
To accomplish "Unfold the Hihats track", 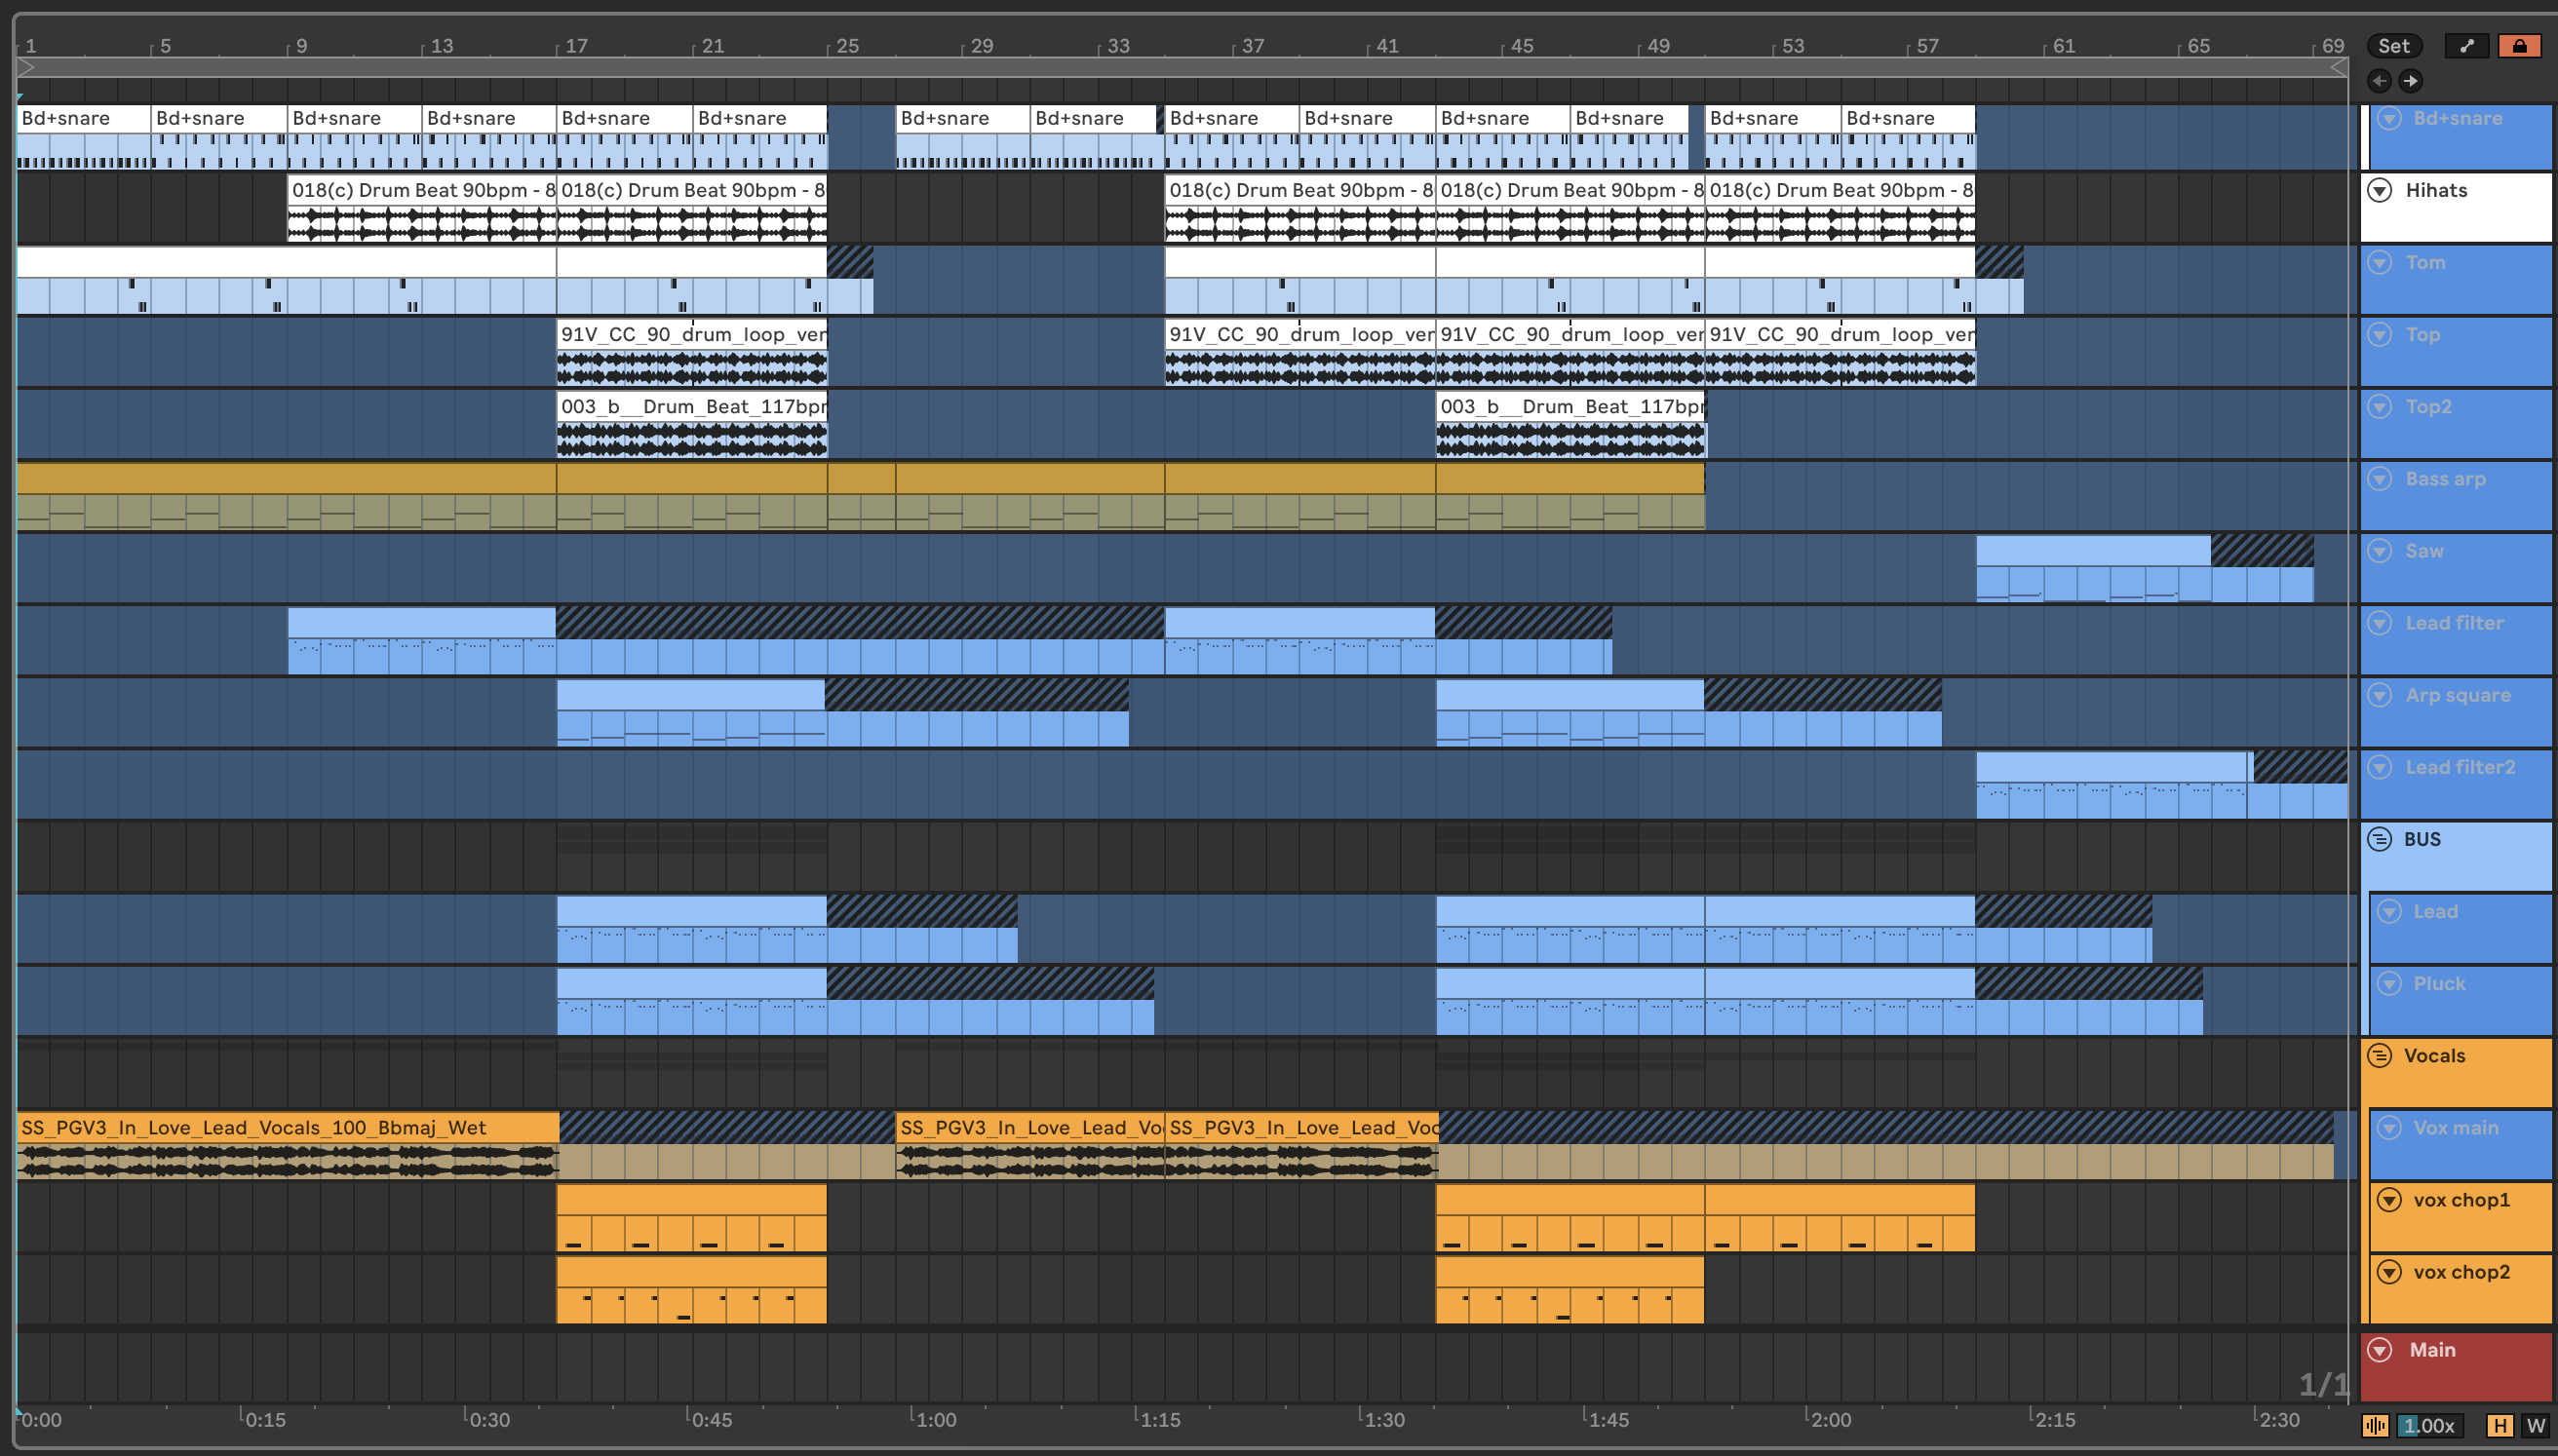I will tap(2380, 190).
